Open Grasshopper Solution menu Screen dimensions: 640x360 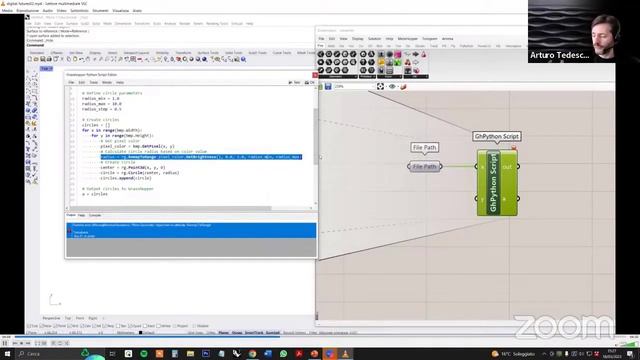tap(374, 39)
